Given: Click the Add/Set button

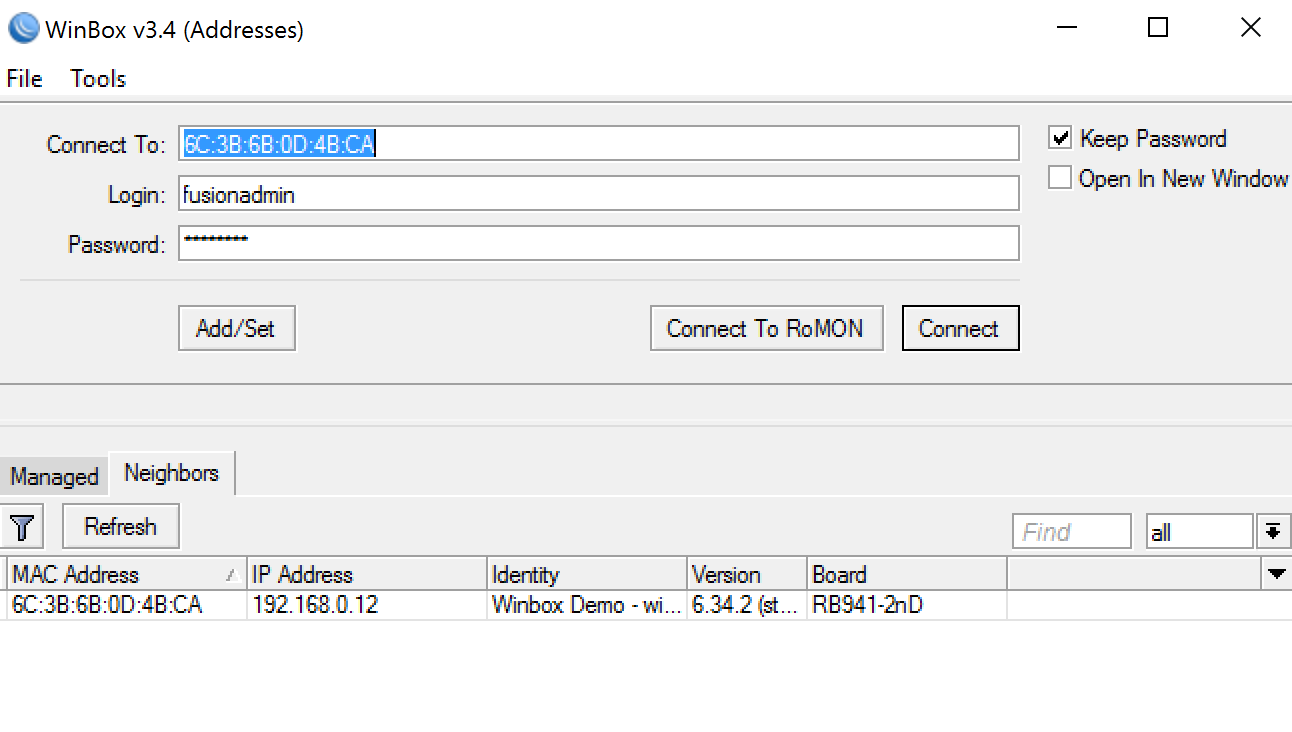Looking at the screenshot, I should (x=237, y=329).
